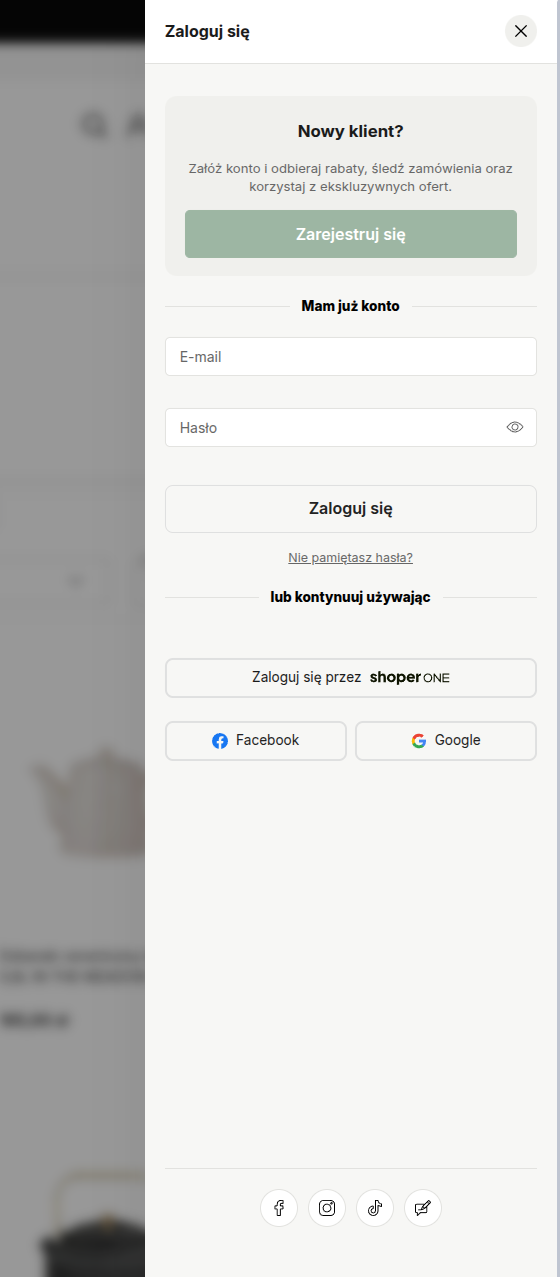Open the blog icon with pencil in footer
560x1277 pixels.
point(423,1208)
